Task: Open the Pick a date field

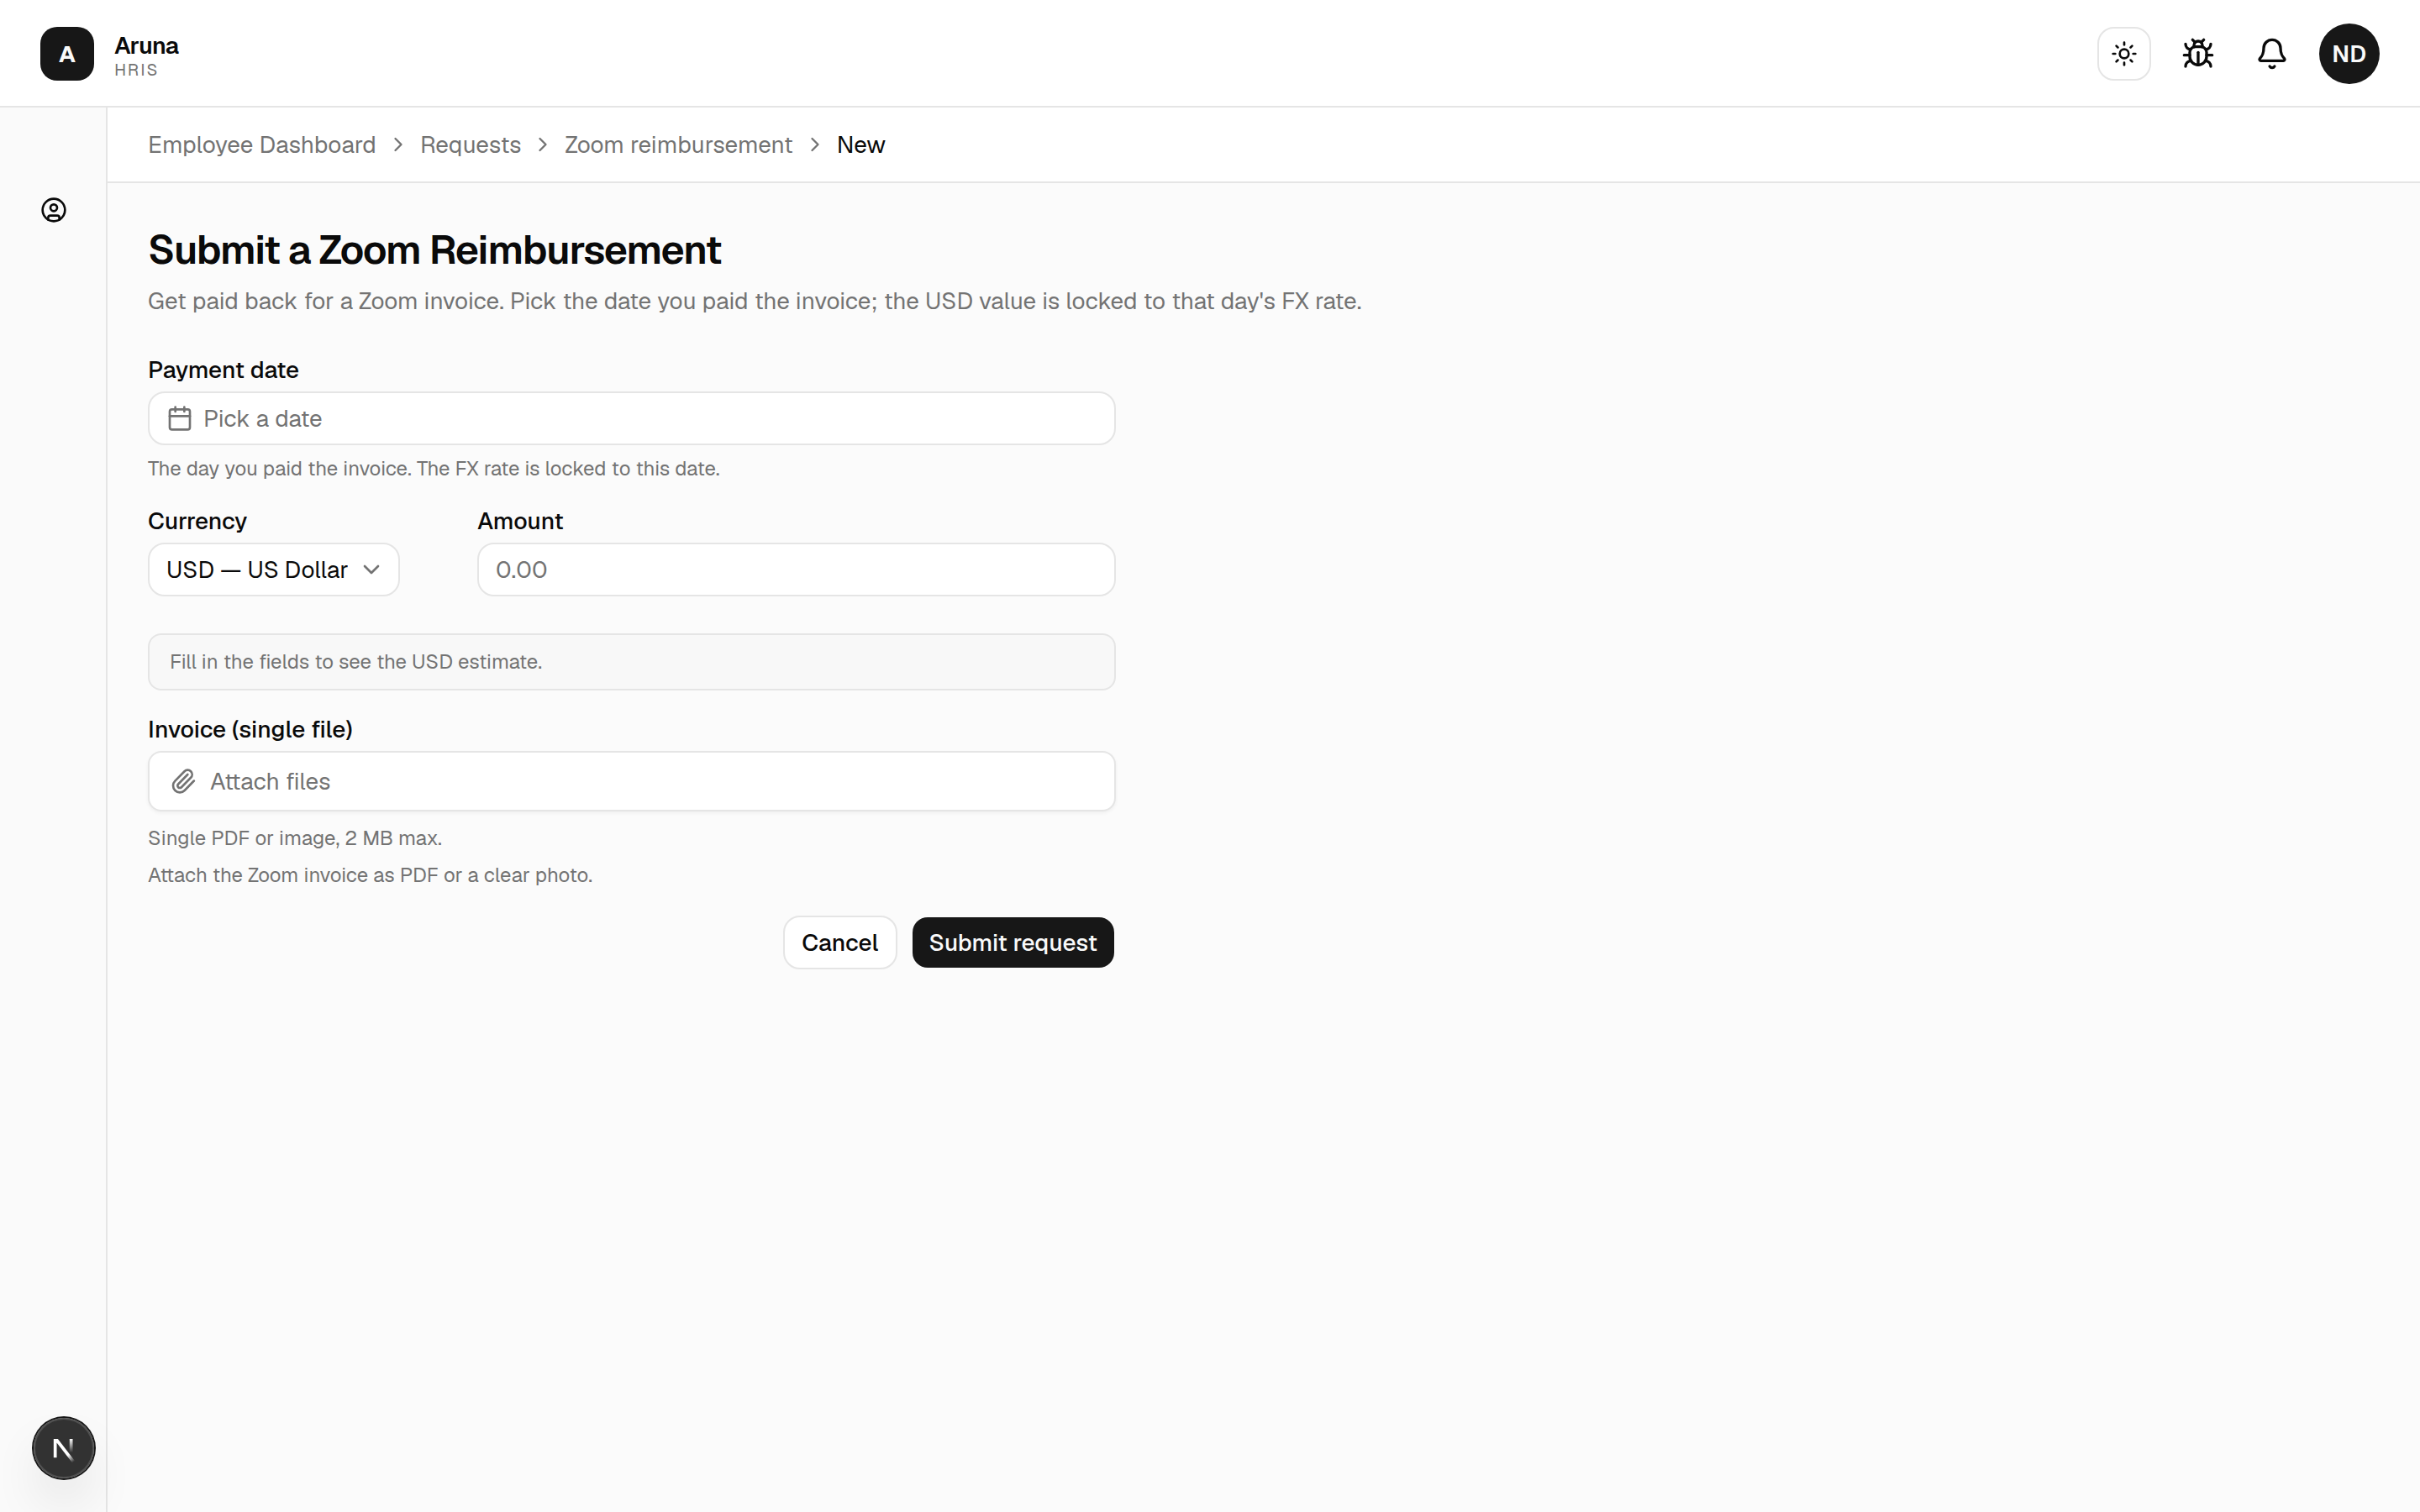Action: (x=631, y=418)
